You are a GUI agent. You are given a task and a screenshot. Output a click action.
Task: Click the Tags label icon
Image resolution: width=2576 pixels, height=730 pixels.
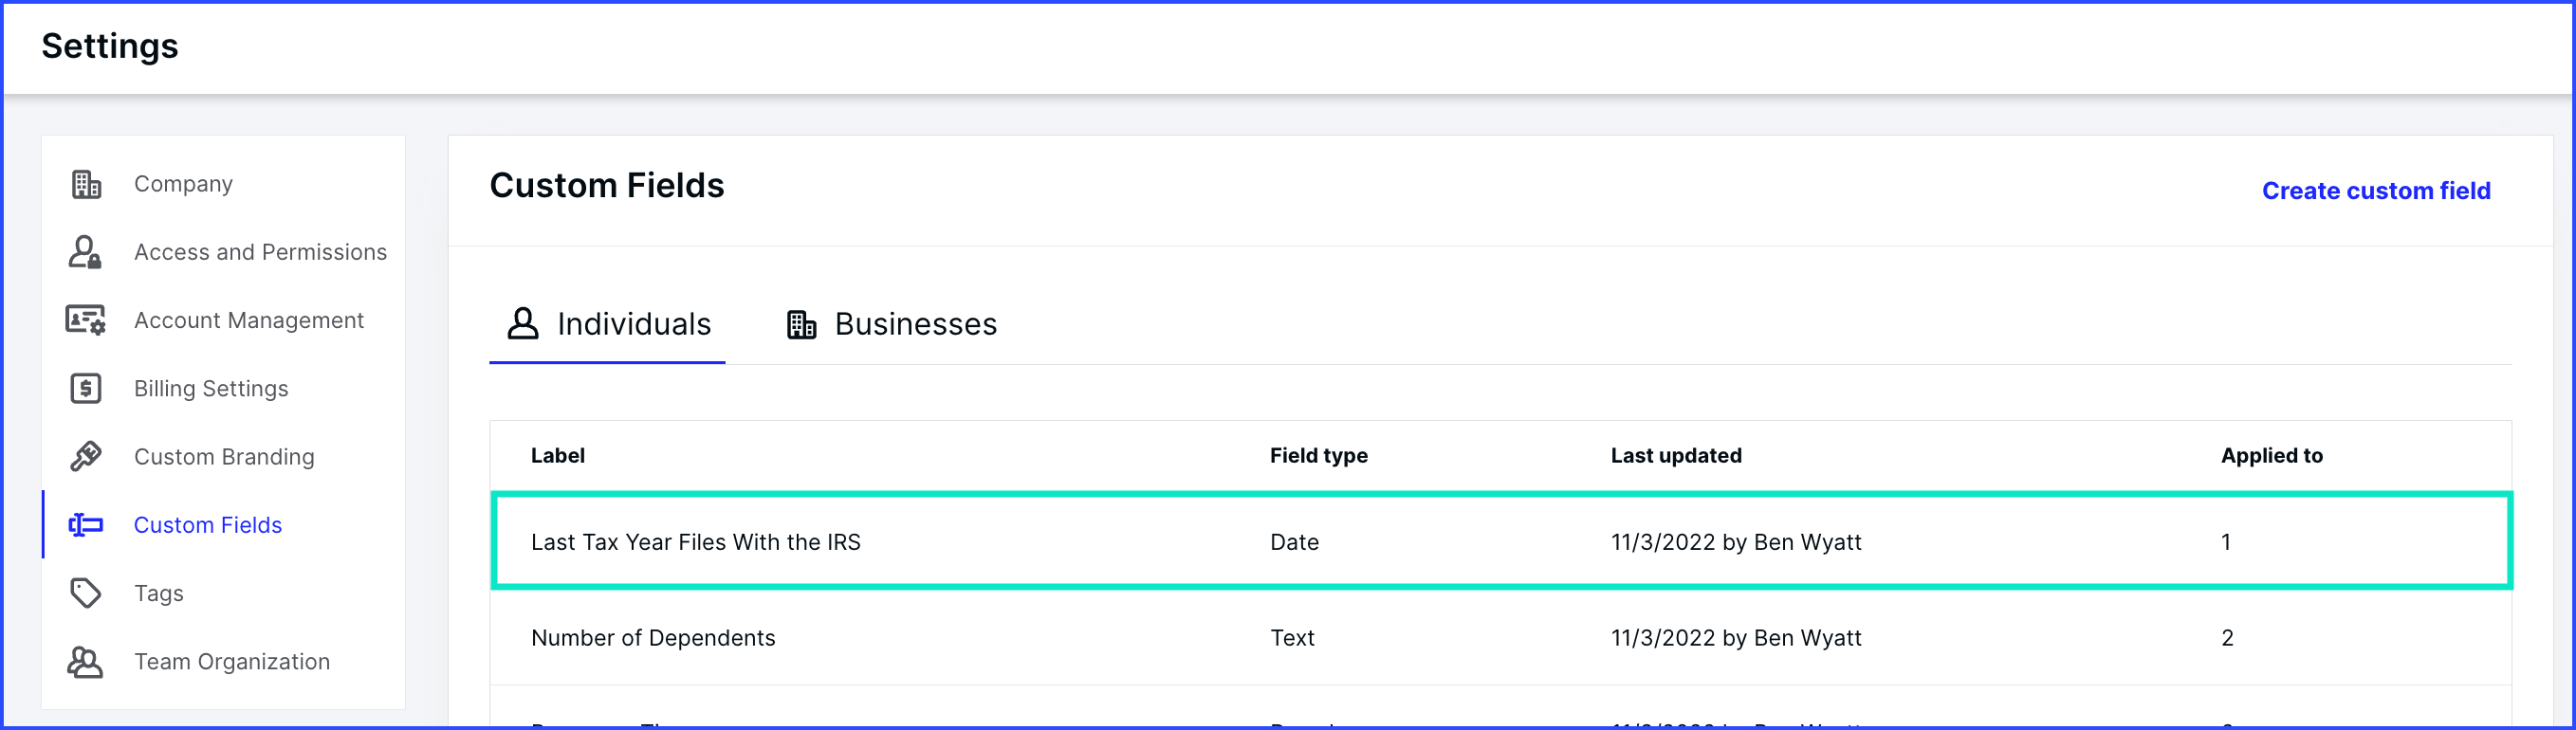point(86,593)
